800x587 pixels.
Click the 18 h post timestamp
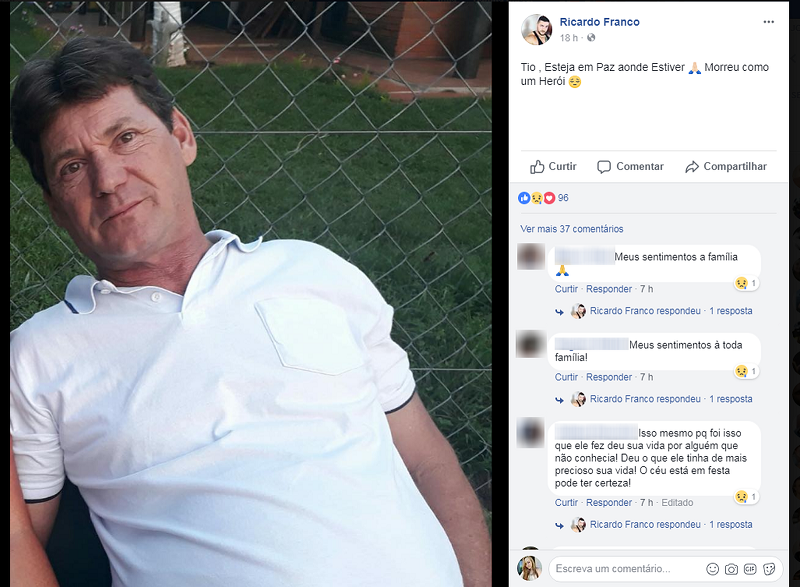[x=568, y=38]
